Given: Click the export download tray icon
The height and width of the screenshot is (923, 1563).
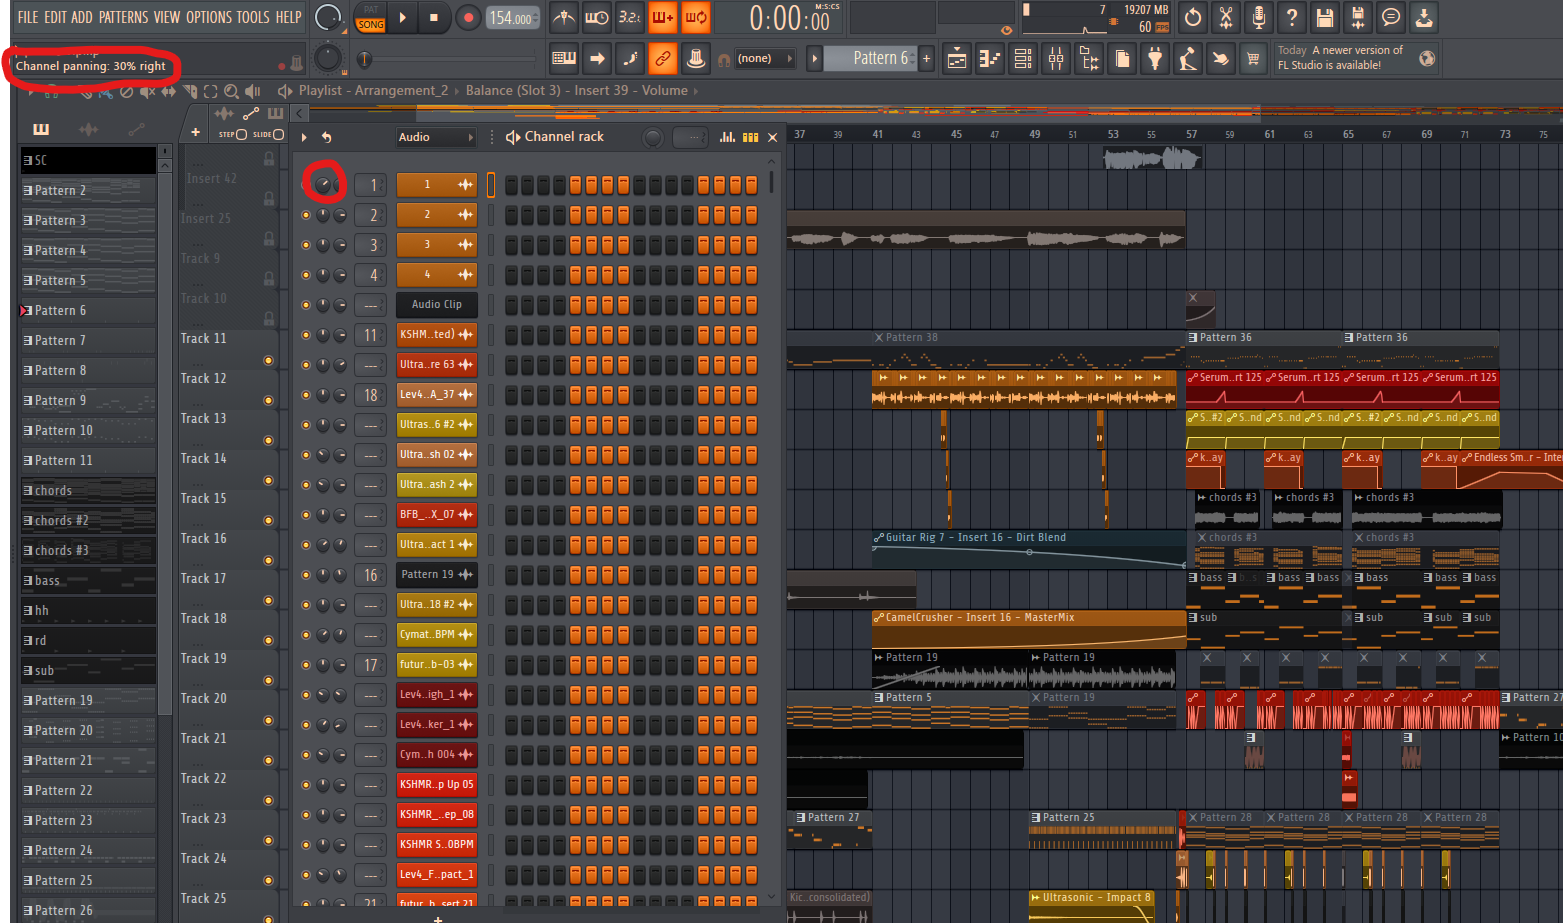Looking at the screenshot, I should pyautogui.click(x=1424, y=17).
